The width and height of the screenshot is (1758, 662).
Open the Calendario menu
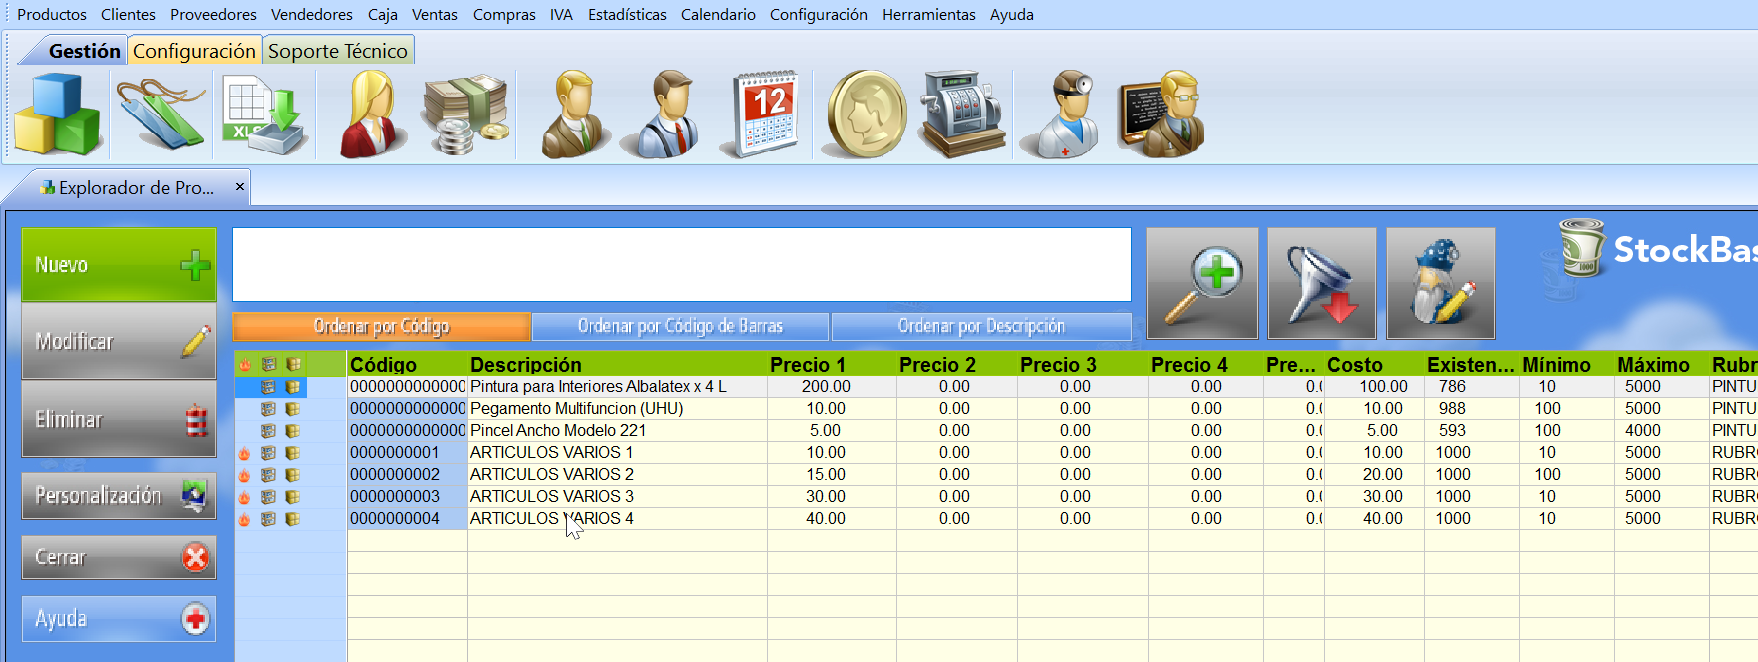(718, 15)
